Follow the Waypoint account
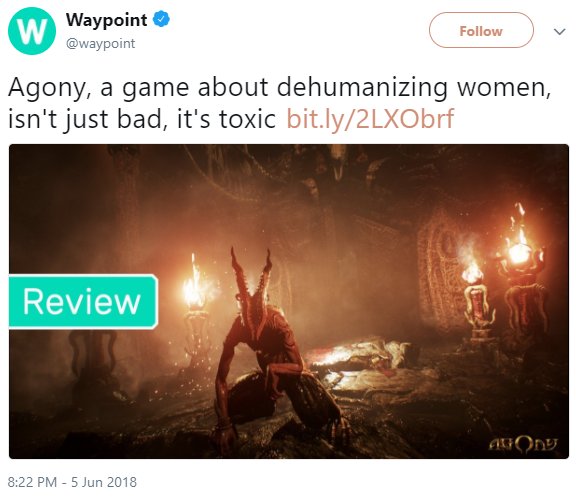The height and width of the screenshot is (504, 576). pos(481,30)
